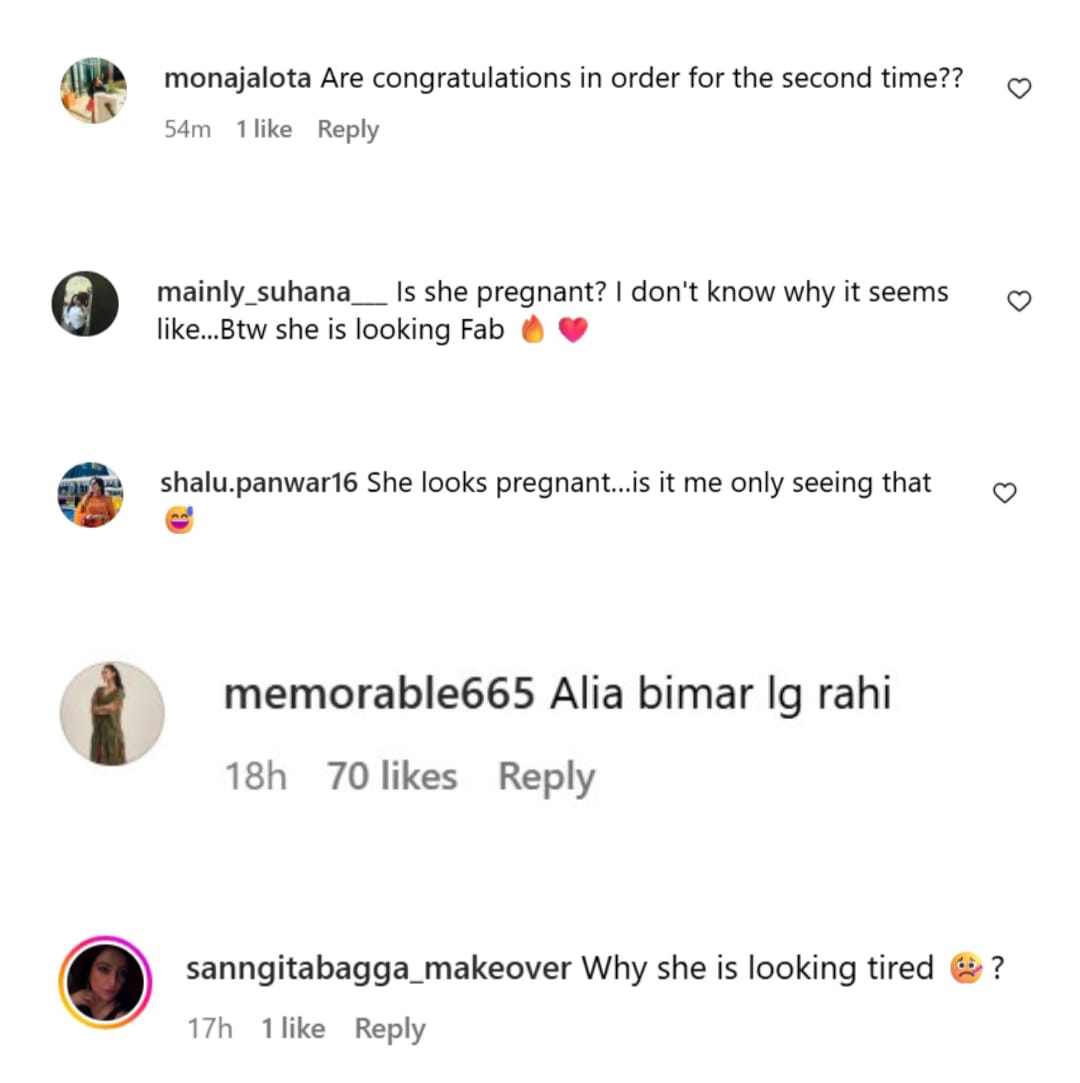View the 70 likes list
This screenshot has height=1083, width=1080.
392,777
